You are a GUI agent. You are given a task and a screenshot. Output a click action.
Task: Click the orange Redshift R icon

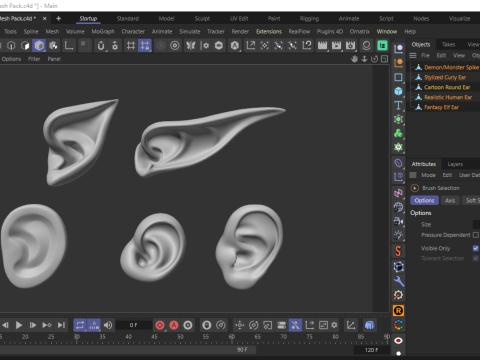point(398,311)
